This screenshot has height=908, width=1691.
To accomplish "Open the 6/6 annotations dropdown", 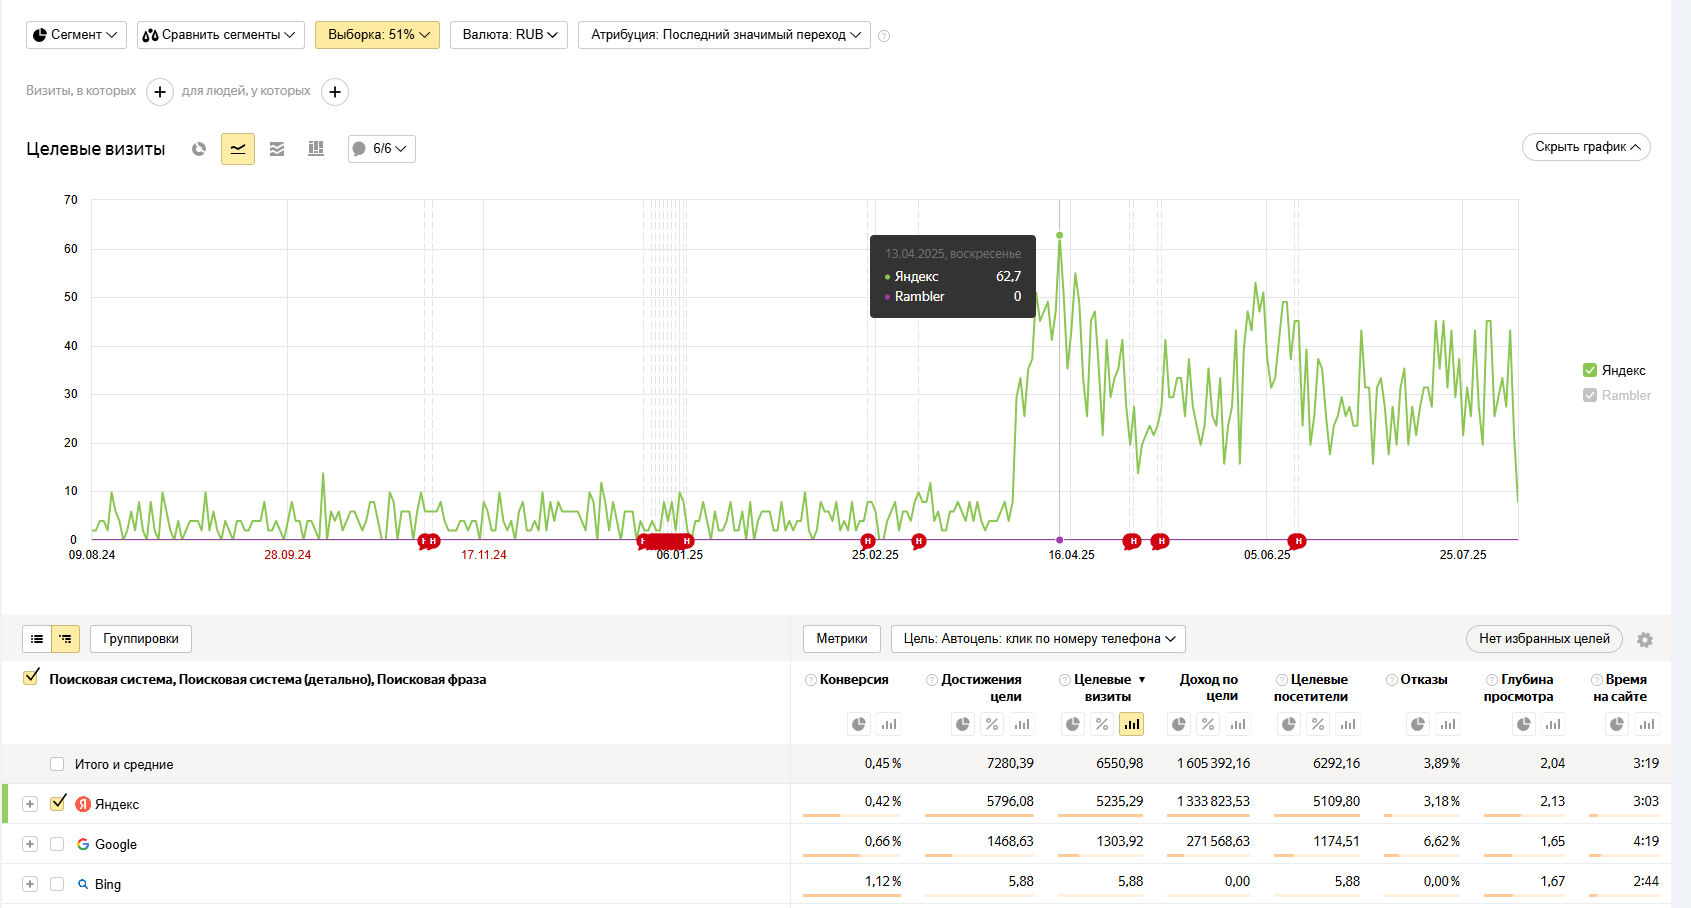I will [382, 149].
